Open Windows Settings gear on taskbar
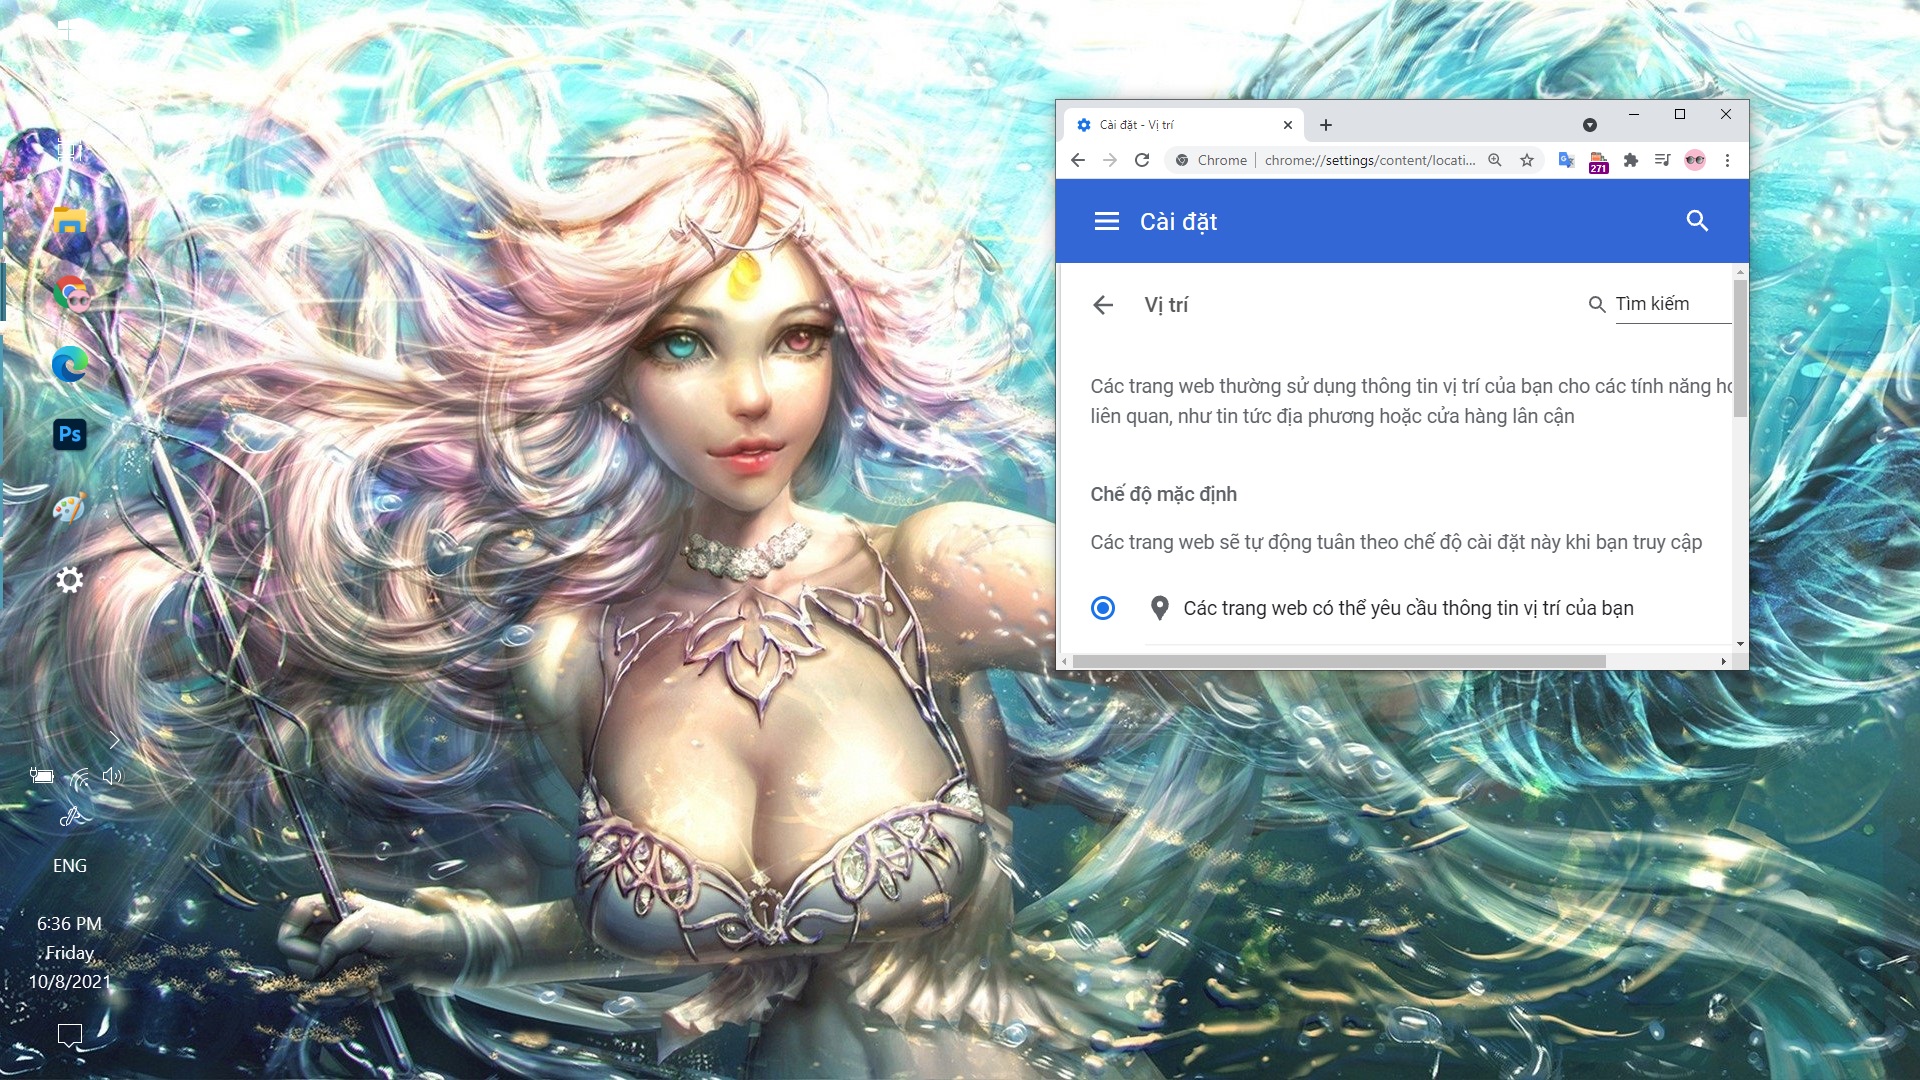The height and width of the screenshot is (1080, 1920). point(69,579)
